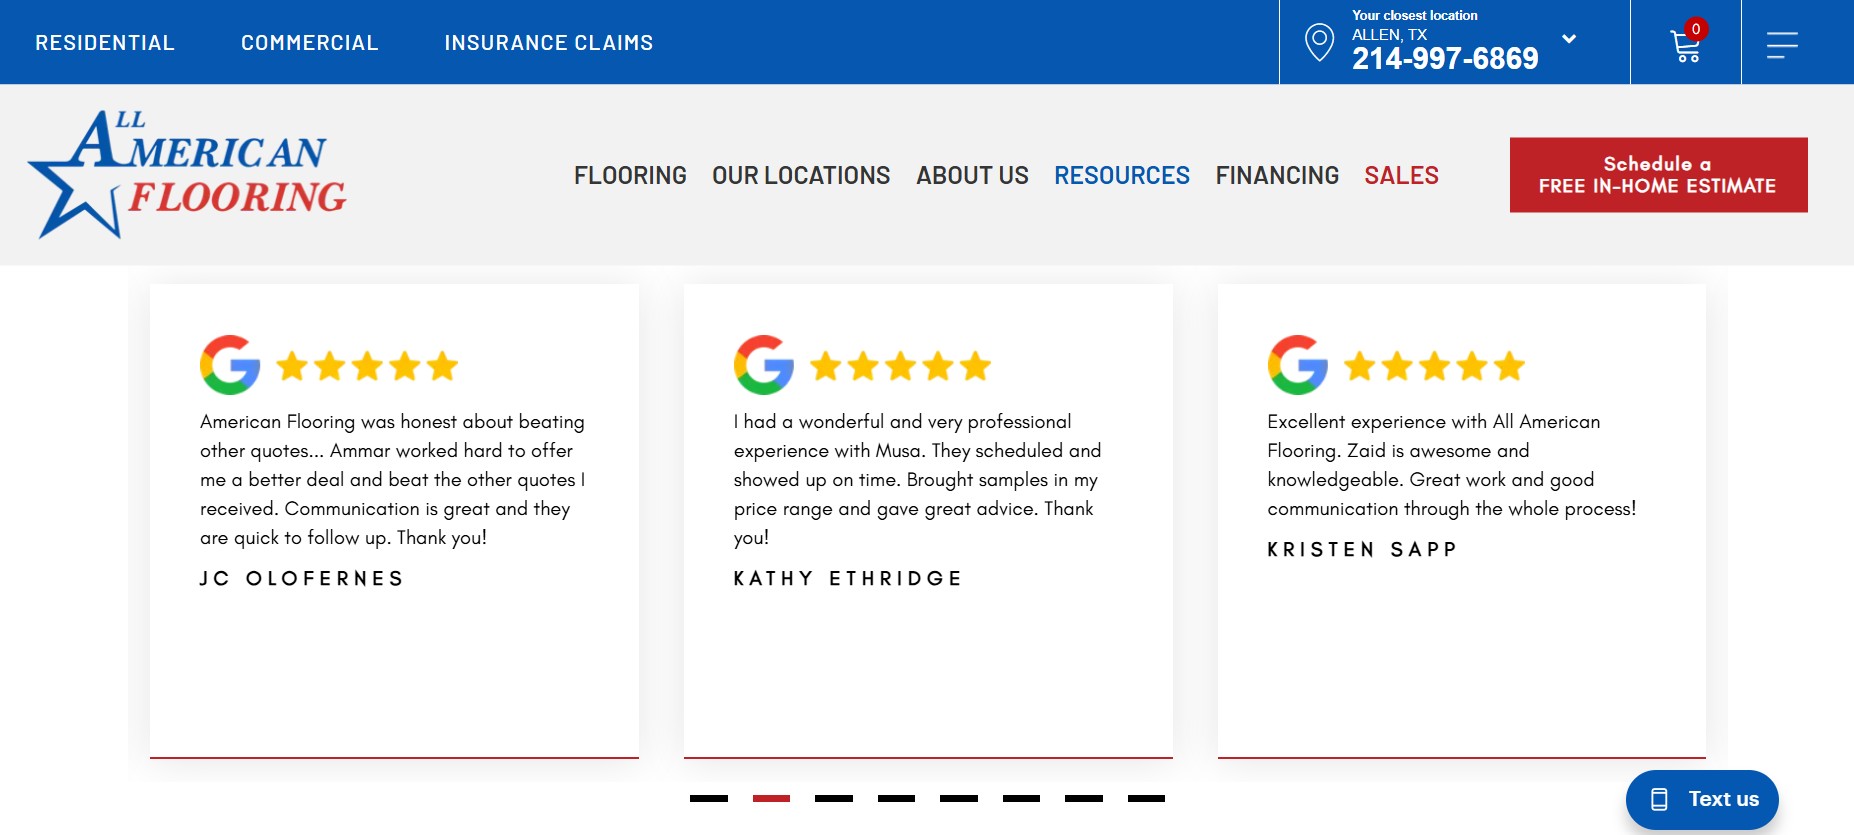Open the About Us menu

click(972, 176)
